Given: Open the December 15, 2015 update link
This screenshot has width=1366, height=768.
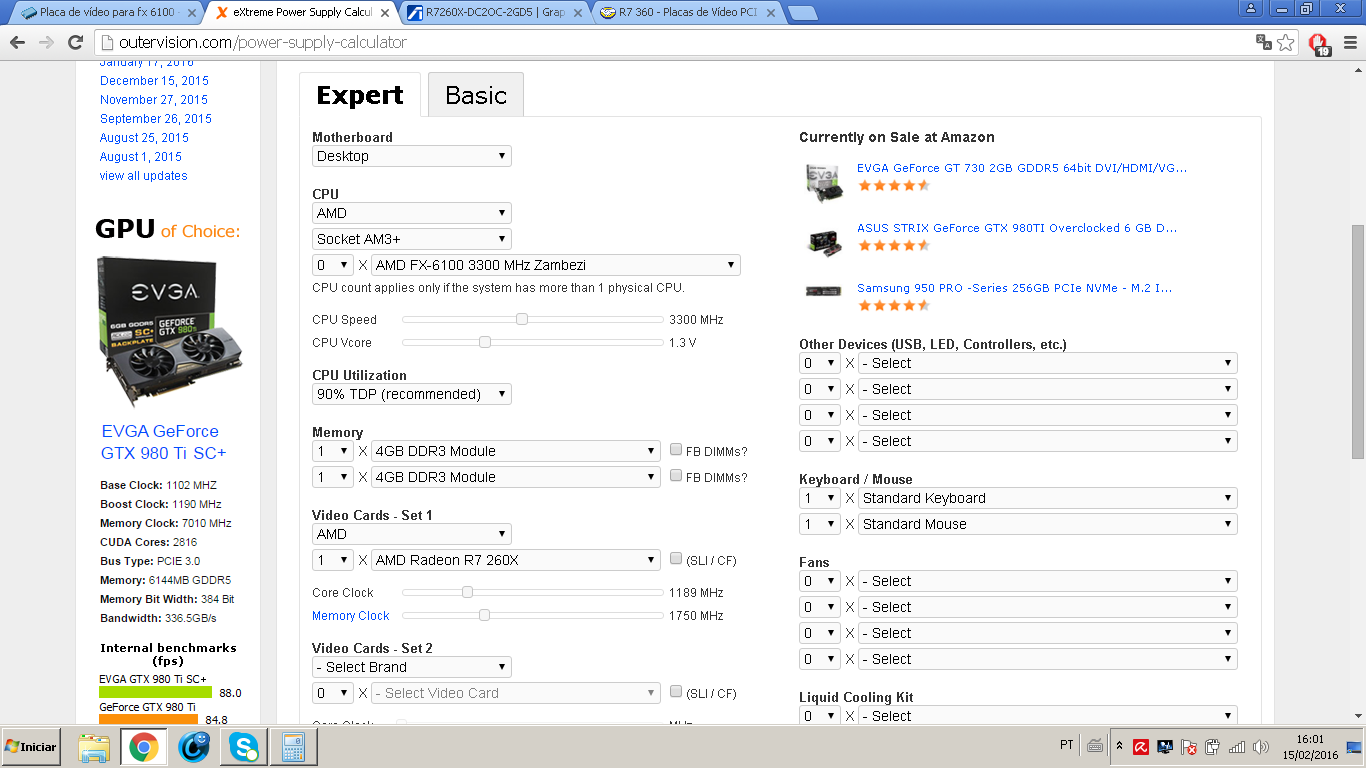Looking at the screenshot, I should tap(154, 81).
